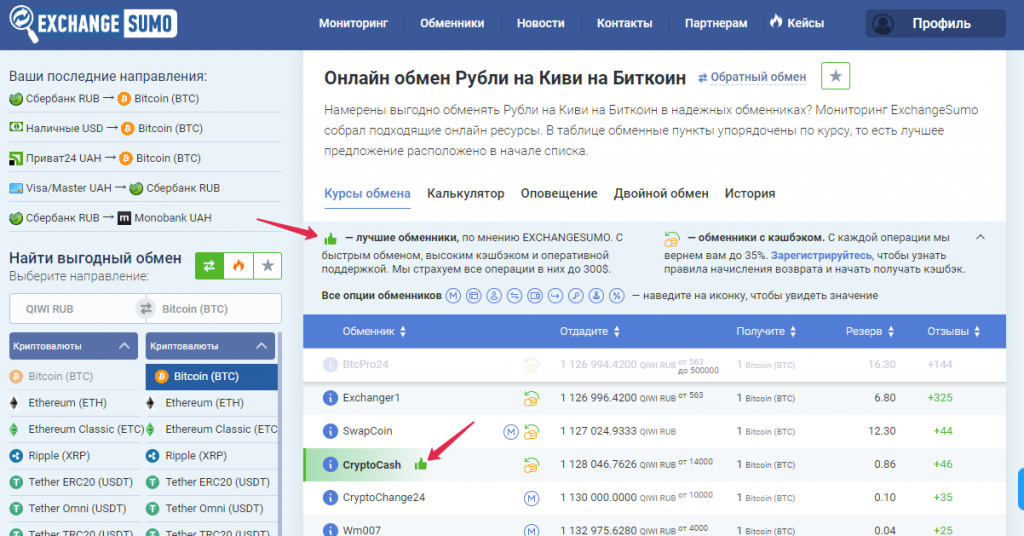Click the profile avatar icon
Screen dimensions: 1024x536
883,24
